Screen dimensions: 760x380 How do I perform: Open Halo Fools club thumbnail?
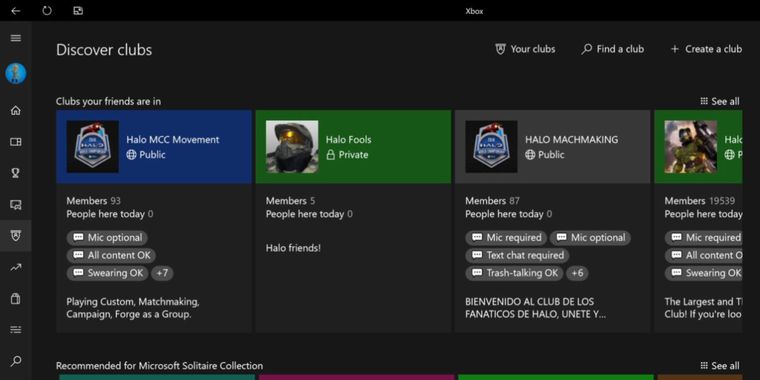[292, 146]
